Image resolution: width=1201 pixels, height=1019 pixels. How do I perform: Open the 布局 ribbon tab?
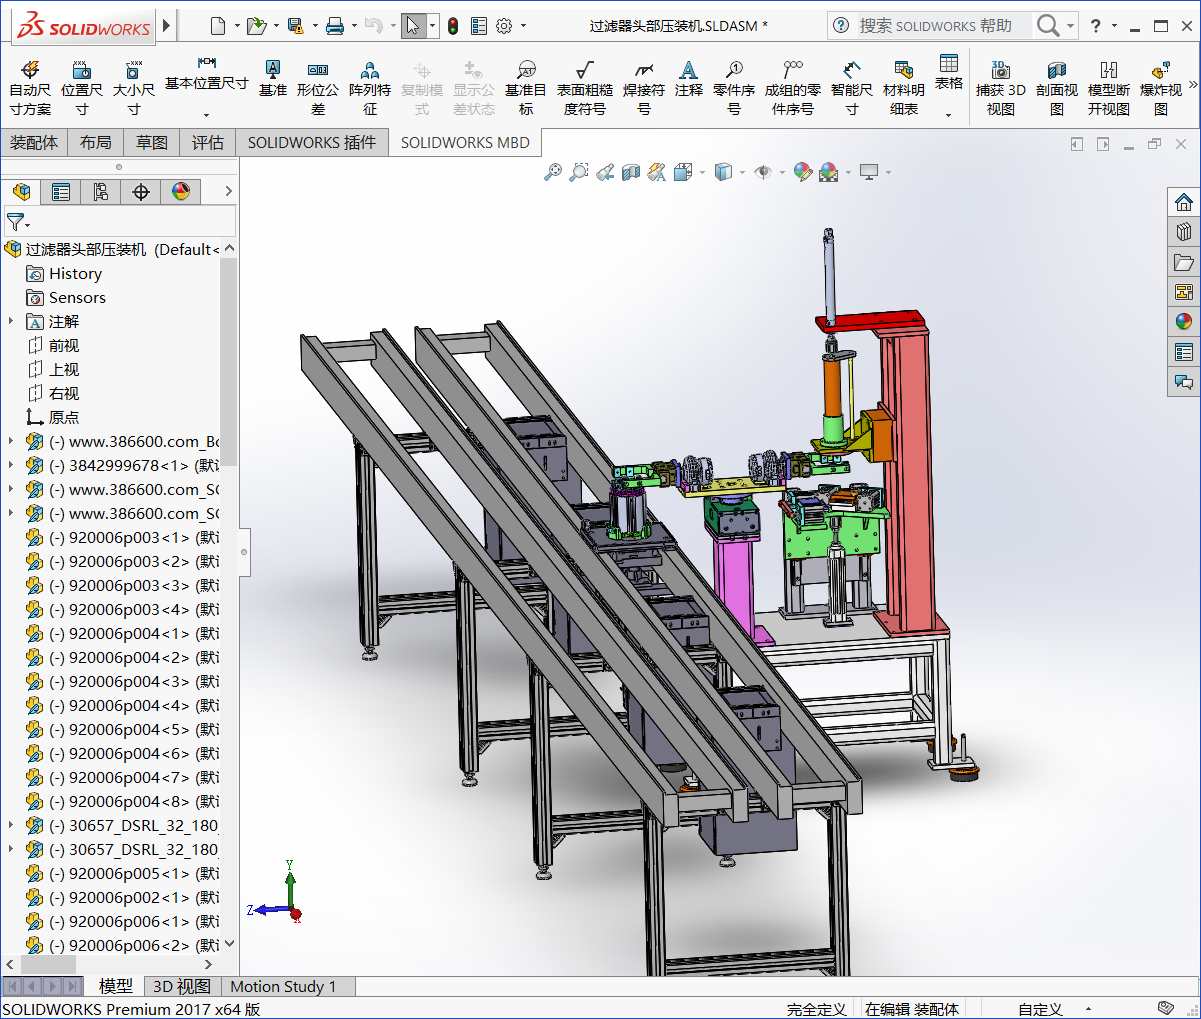[x=96, y=143]
